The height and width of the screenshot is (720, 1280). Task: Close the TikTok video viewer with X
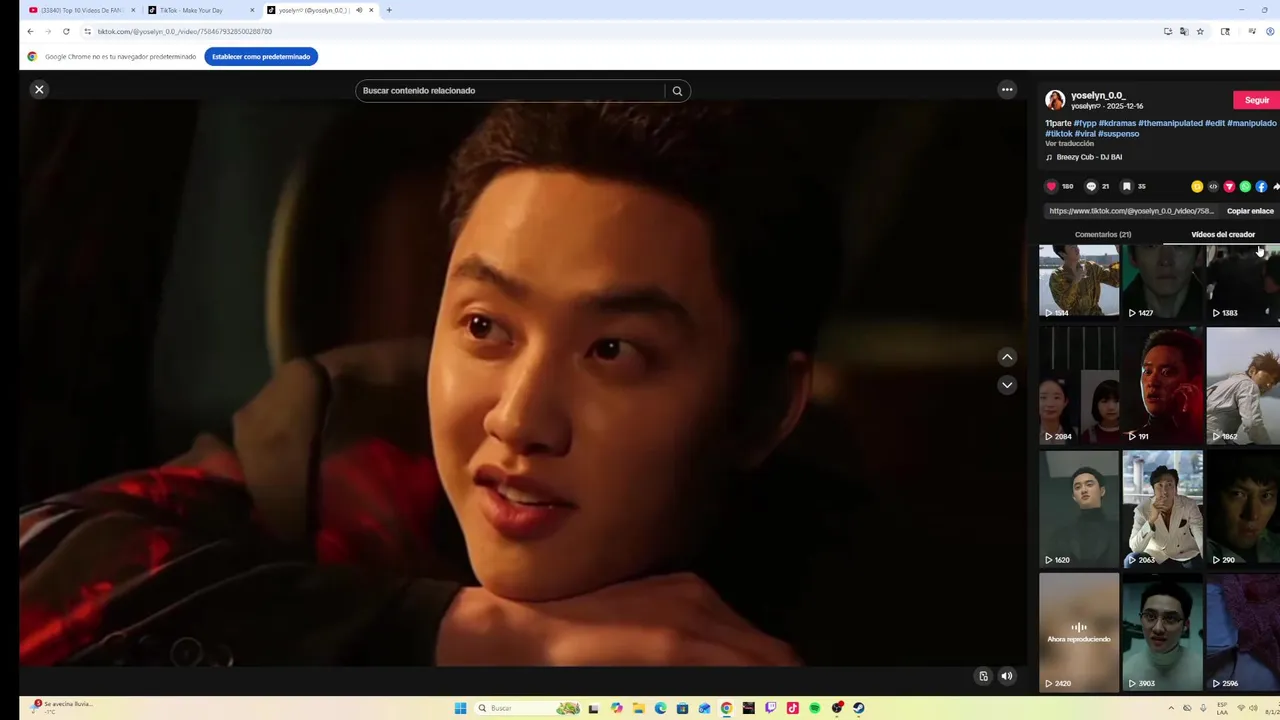[x=39, y=90]
